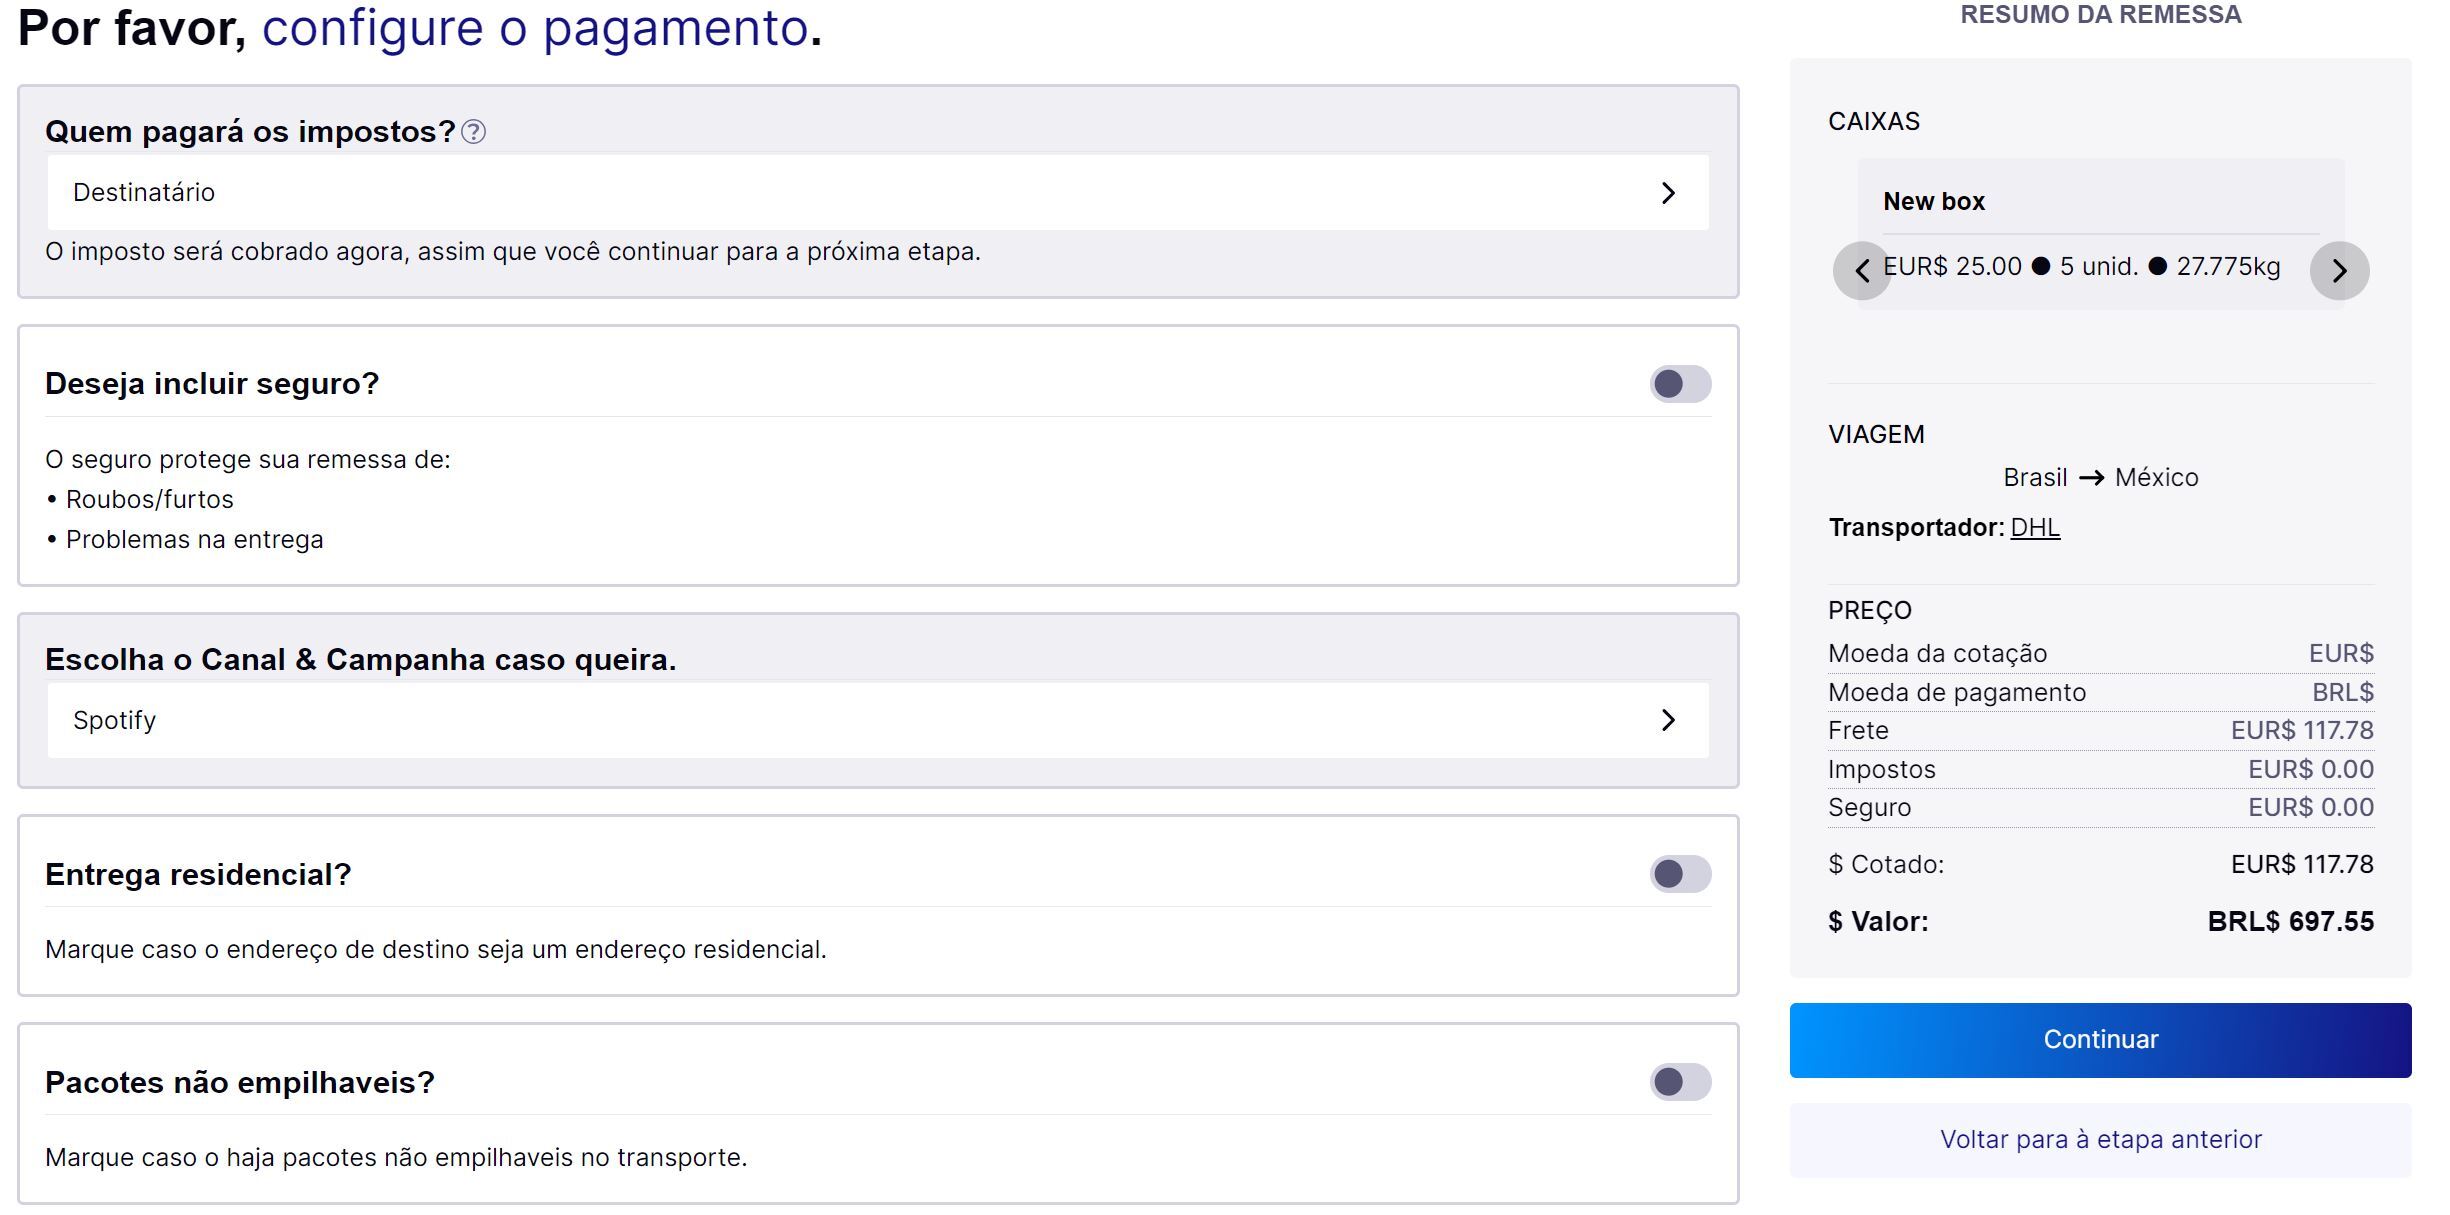Screen dimensions: 2450x1215
Task: Toggle residential delivery switch
Action: tap(1680, 874)
